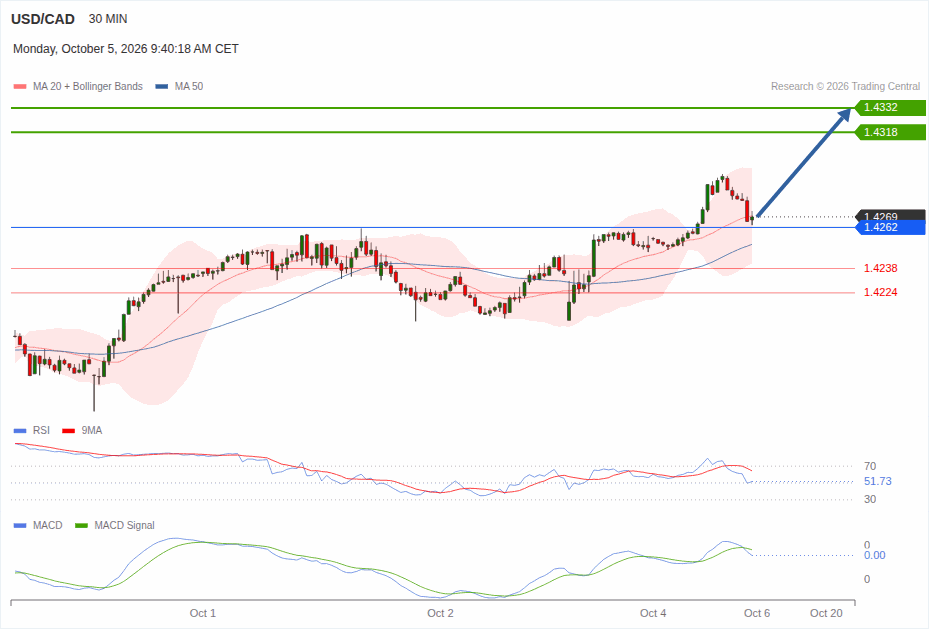Click the 1.4269 current price tag

click(x=890, y=214)
